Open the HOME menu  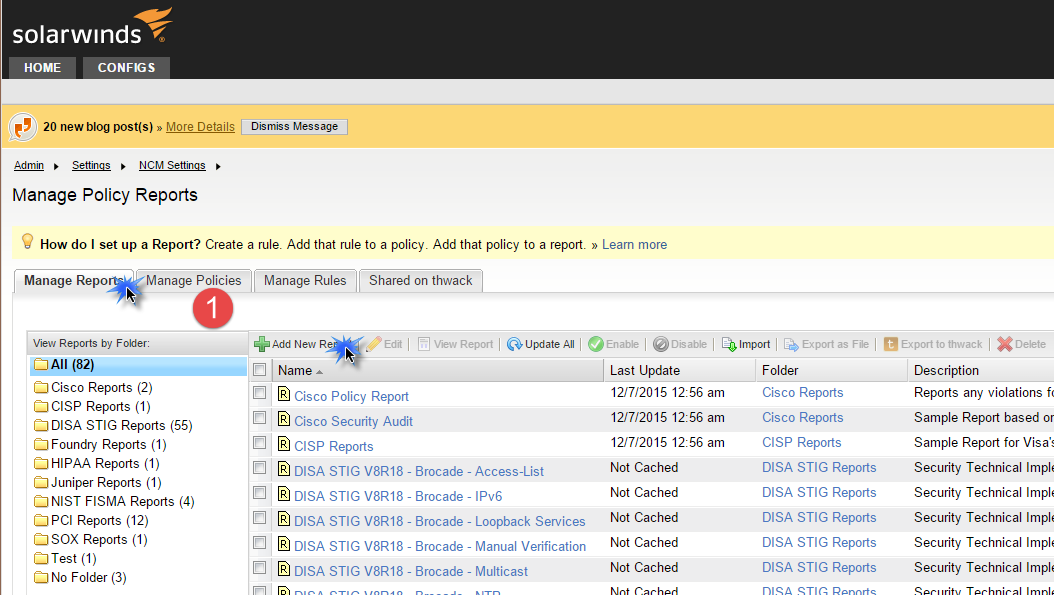(42, 68)
